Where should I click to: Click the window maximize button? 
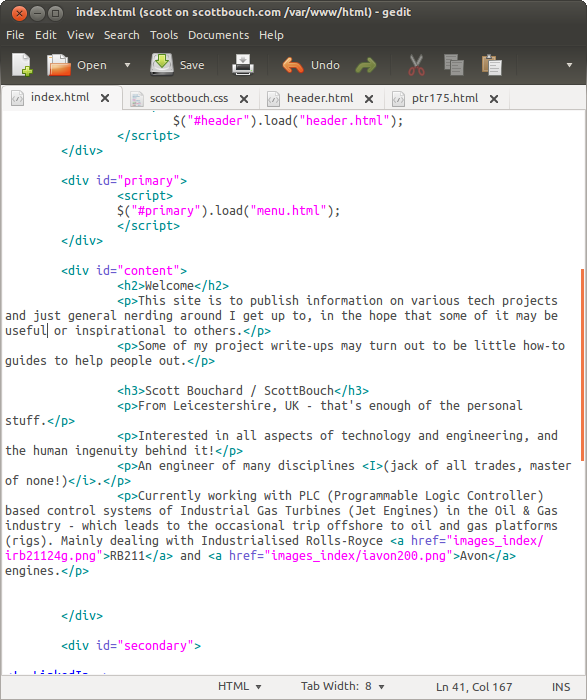[x=55, y=13]
